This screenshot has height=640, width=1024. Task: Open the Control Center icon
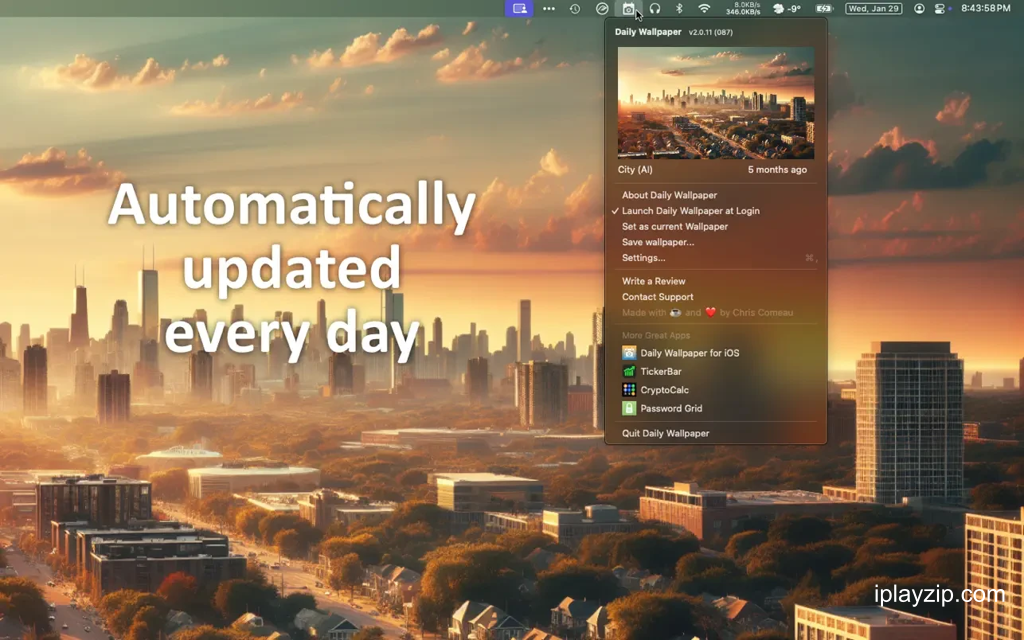tap(939, 8)
